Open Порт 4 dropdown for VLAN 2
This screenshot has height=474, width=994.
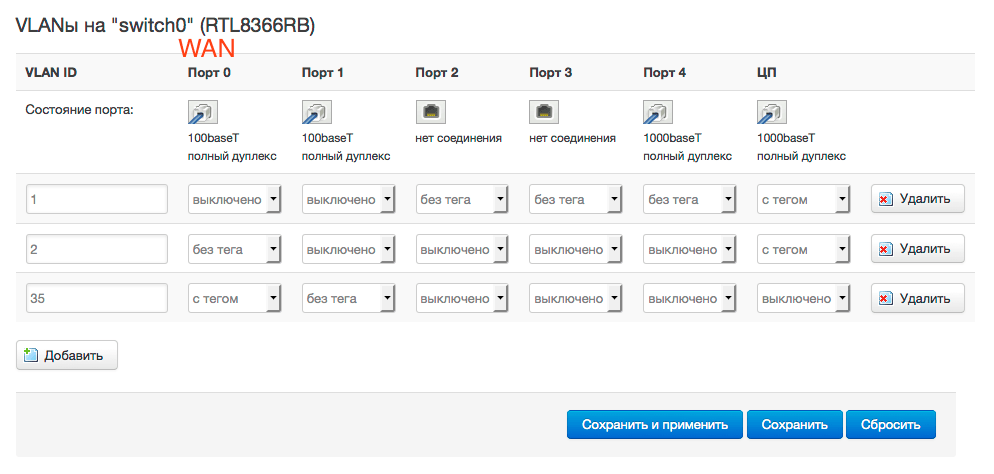pyautogui.click(x=690, y=249)
